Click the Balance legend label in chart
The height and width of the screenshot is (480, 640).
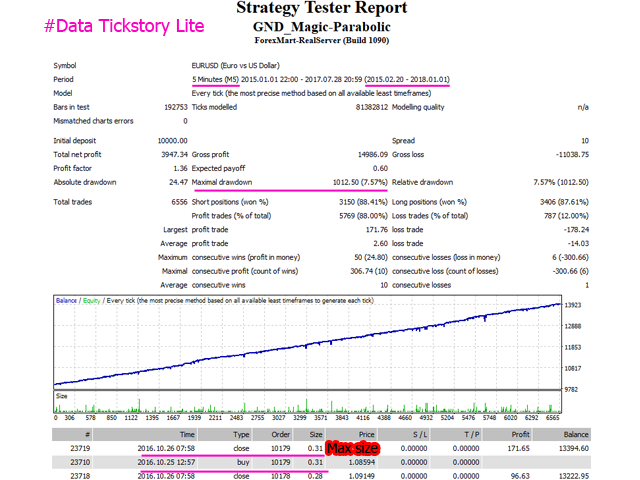66,300
